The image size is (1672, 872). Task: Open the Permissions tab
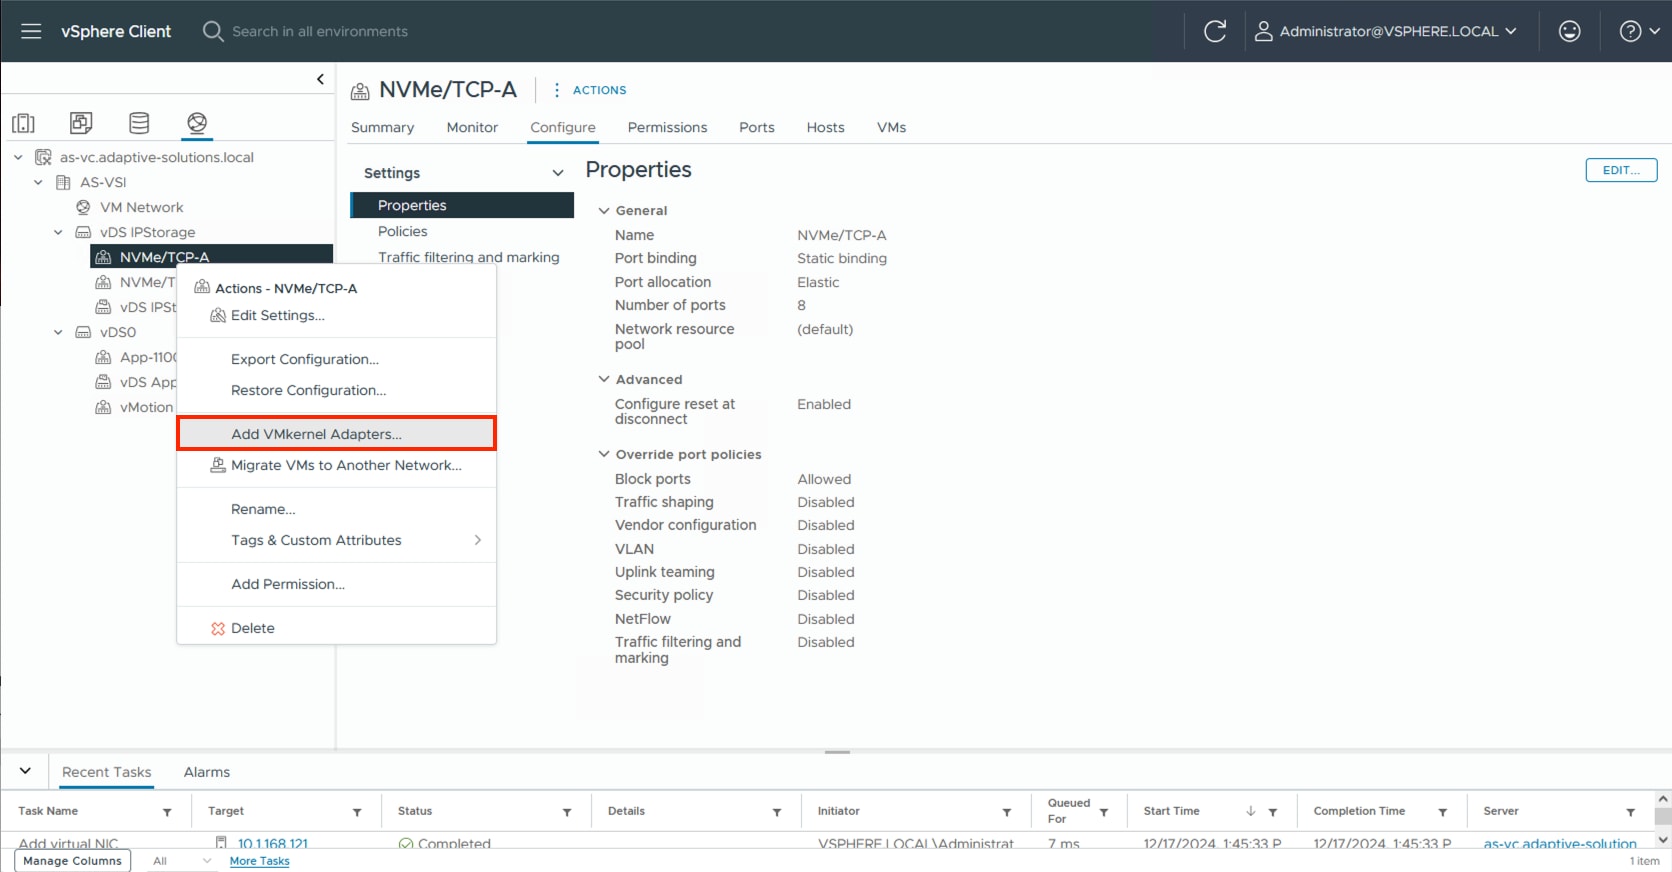tap(667, 127)
